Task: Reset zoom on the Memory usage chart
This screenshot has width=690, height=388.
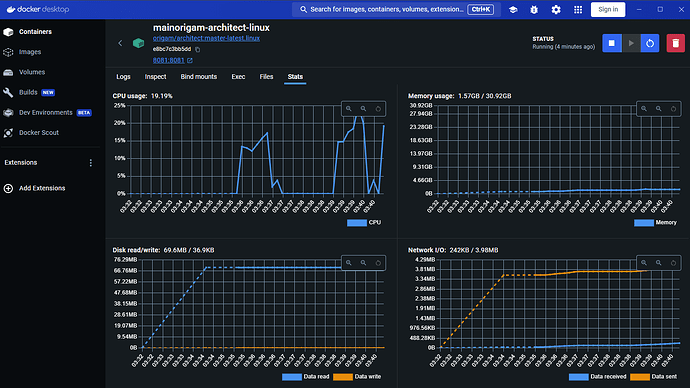Action: tap(673, 109)
